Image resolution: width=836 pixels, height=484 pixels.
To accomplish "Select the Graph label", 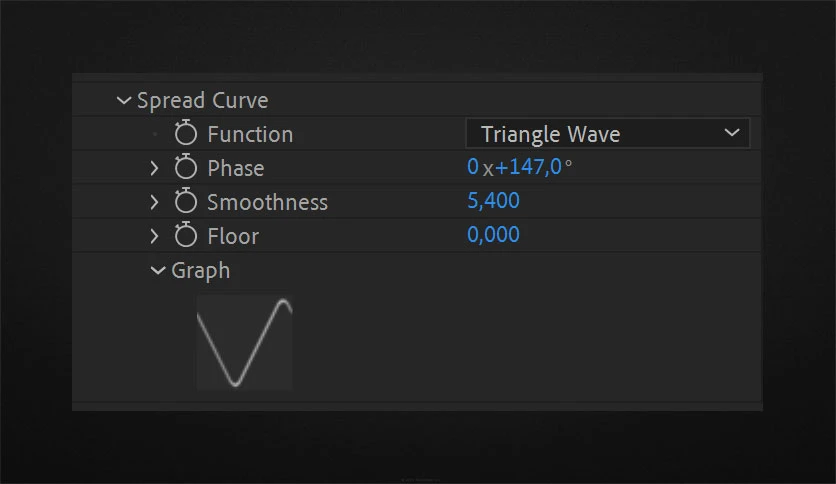I will coord(200,271).
